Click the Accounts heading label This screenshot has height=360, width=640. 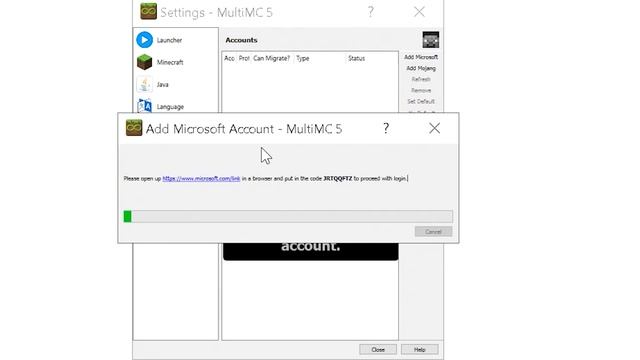coord(241,40)
